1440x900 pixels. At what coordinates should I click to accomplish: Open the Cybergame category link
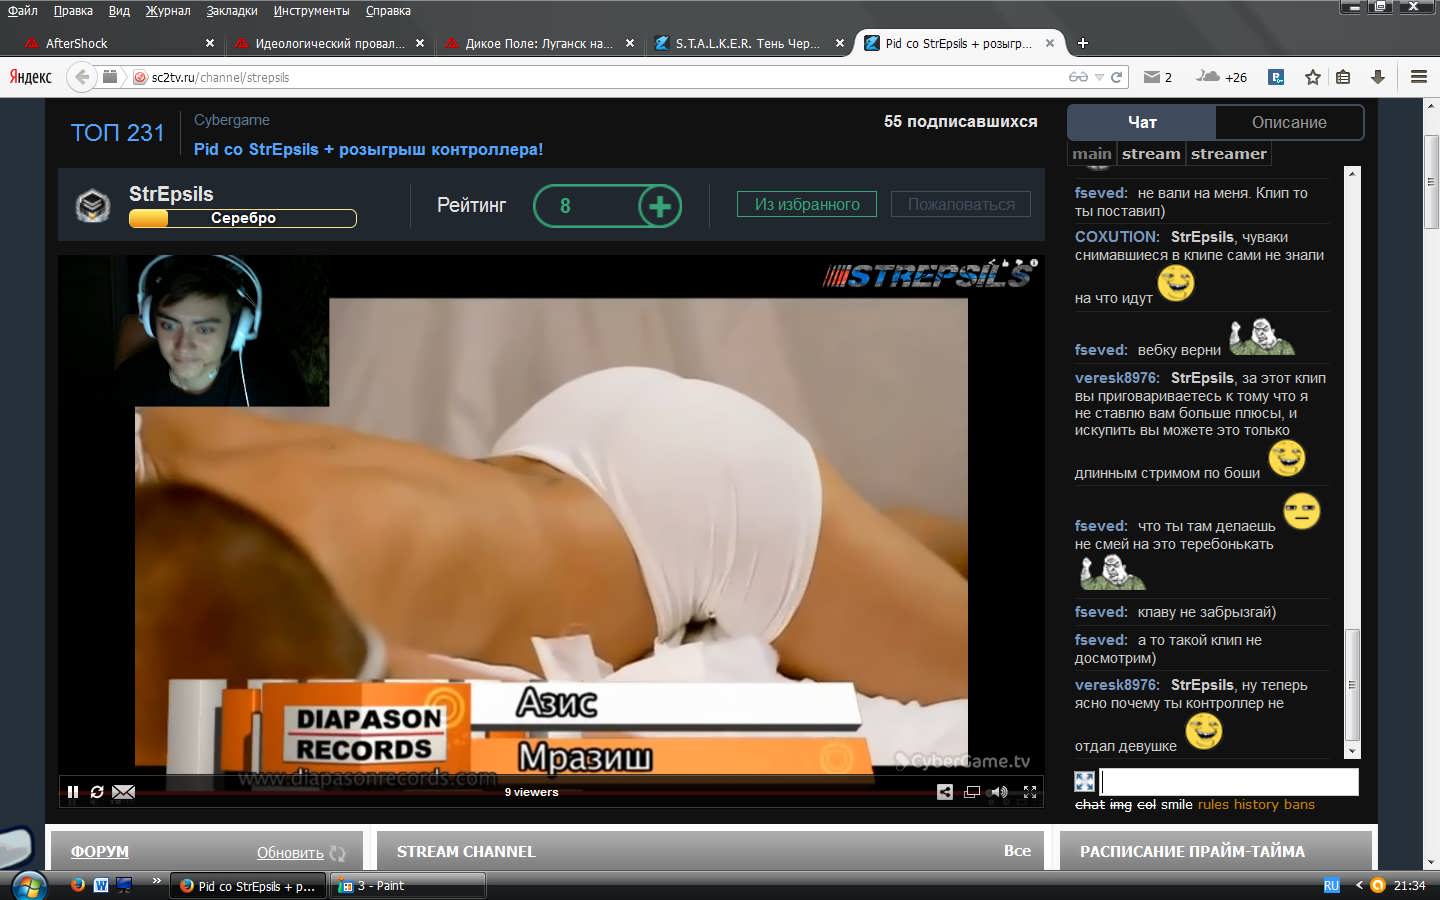(x=232, y=120)
